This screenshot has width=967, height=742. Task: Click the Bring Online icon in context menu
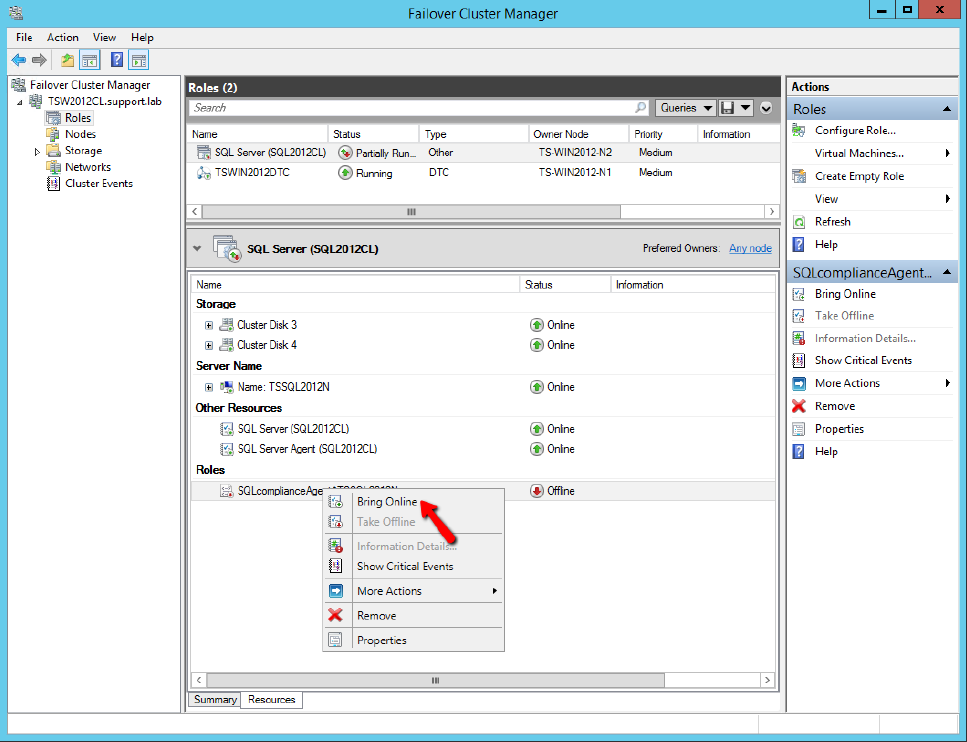(x=335, y=501)
